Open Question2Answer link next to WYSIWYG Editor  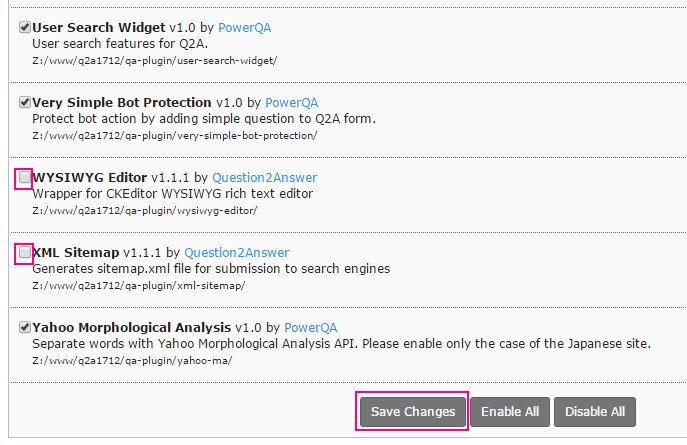point(265,178)
